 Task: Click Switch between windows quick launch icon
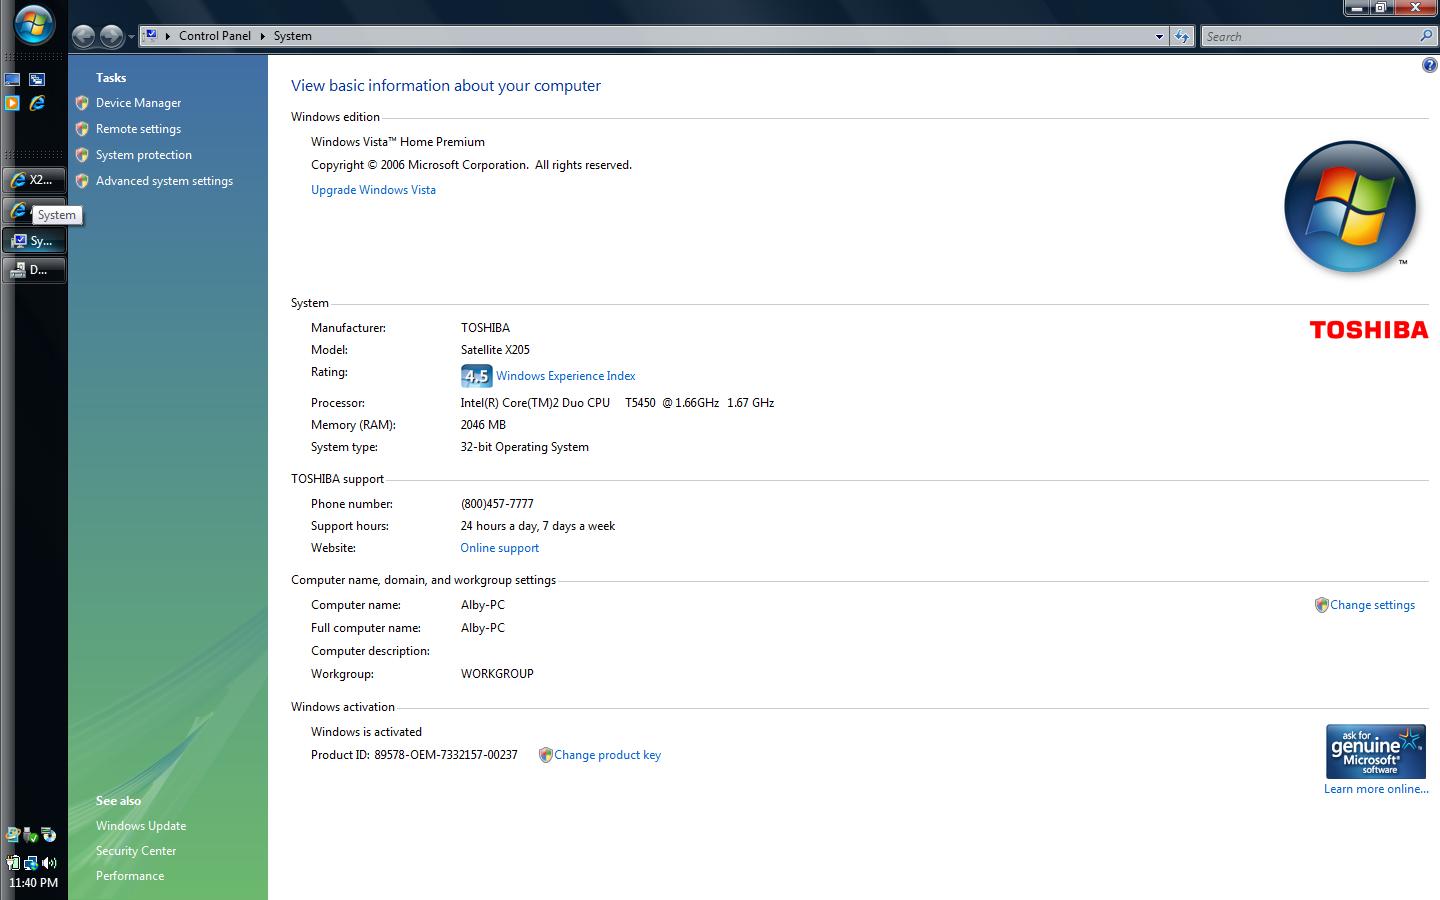37,80
